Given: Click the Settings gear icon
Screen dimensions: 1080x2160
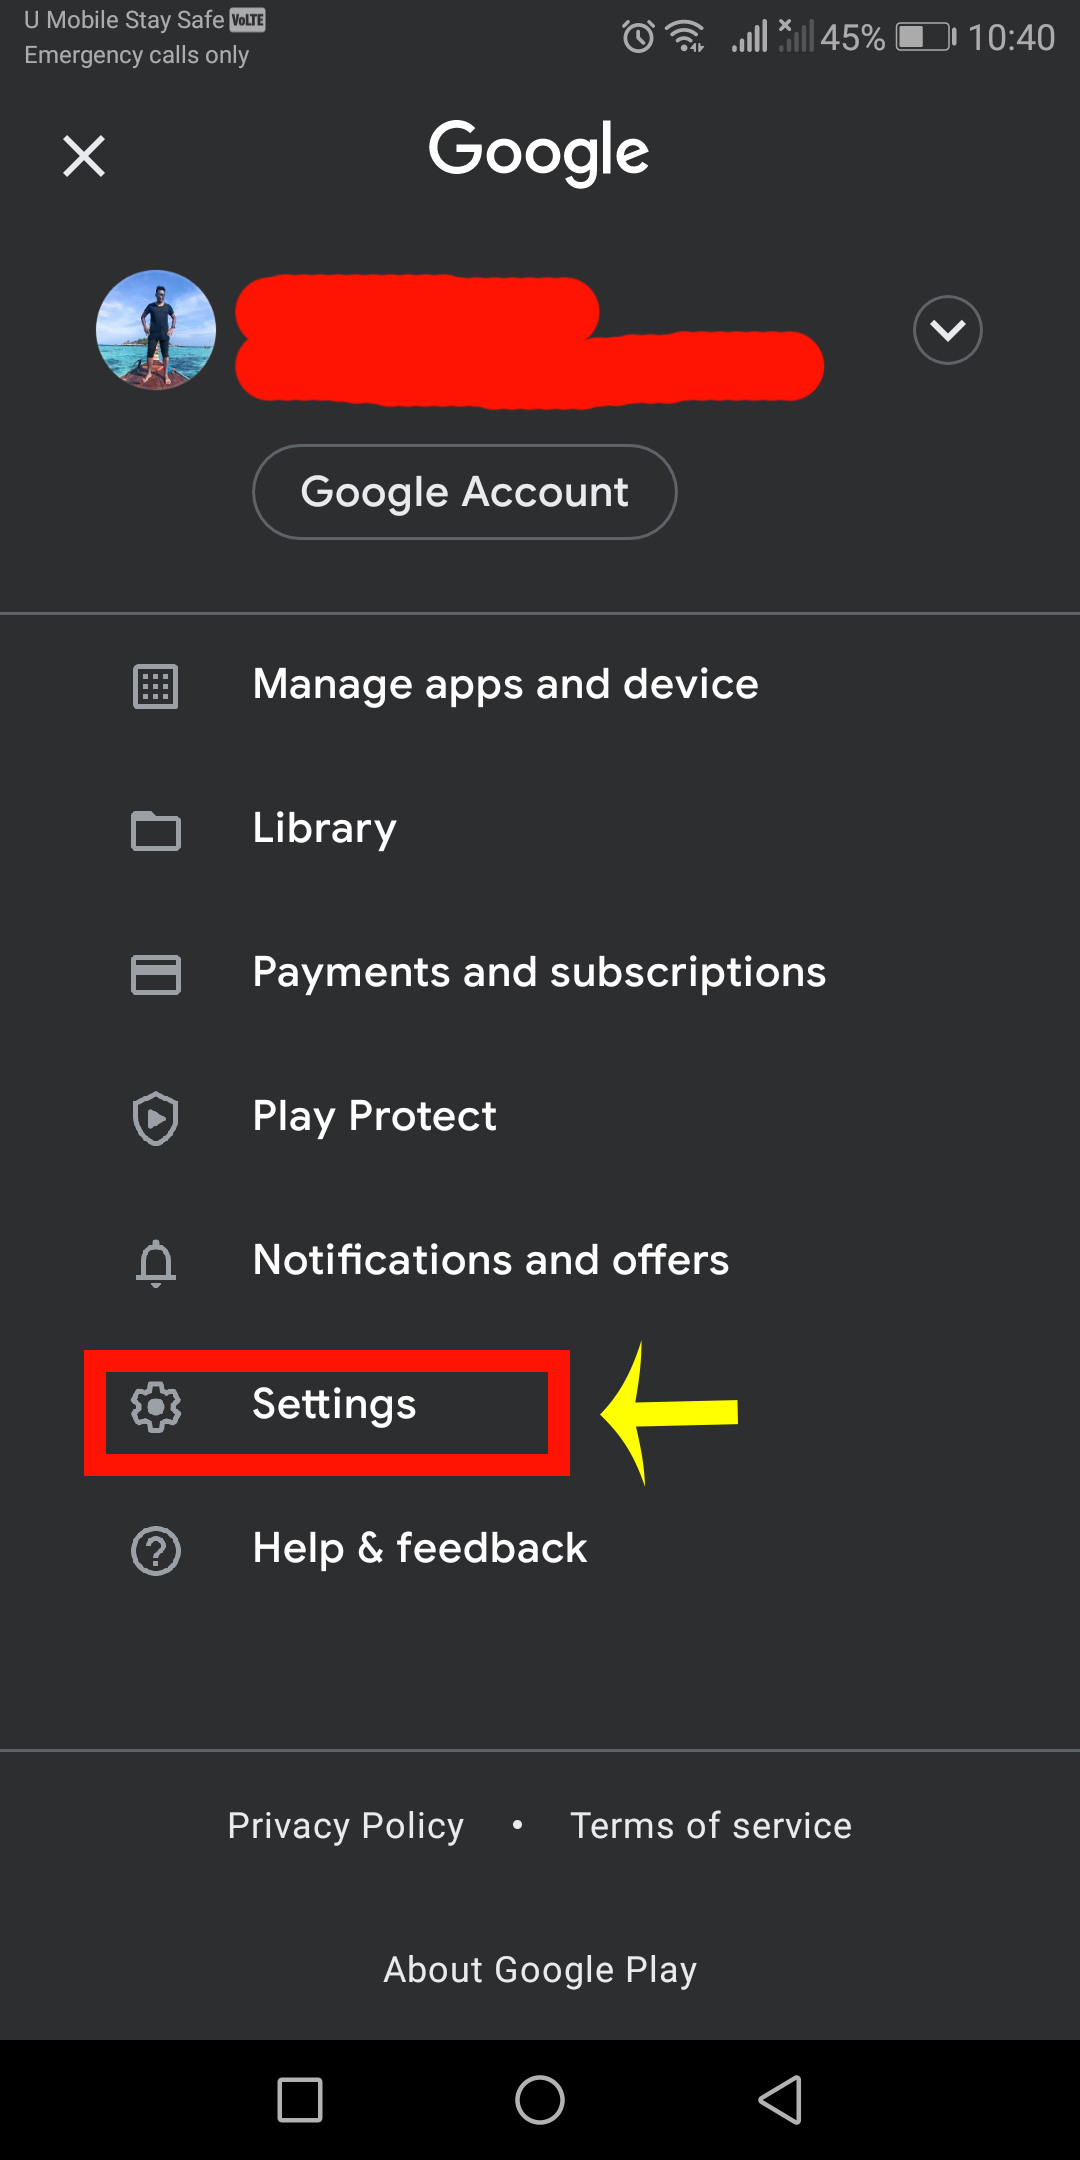Looking at the screenshot, I should (x=155, y=1405).
